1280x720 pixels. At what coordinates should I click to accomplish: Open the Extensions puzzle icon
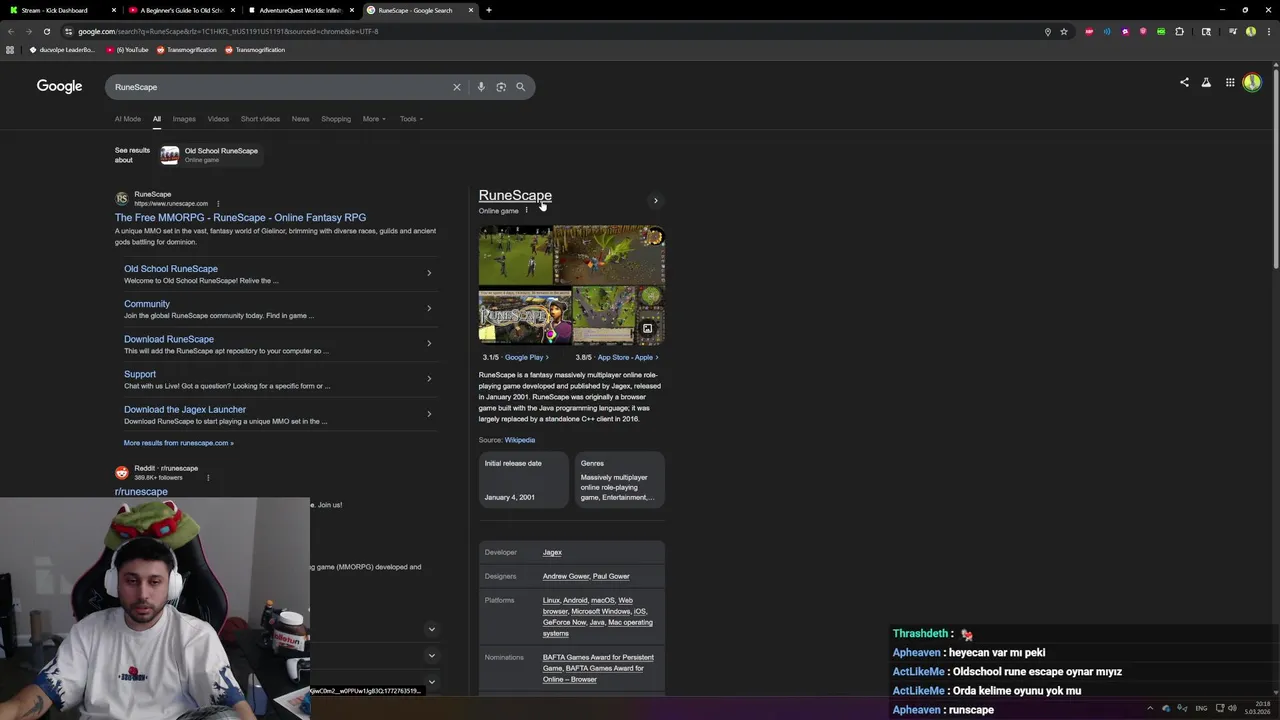tap(1179, 31)
